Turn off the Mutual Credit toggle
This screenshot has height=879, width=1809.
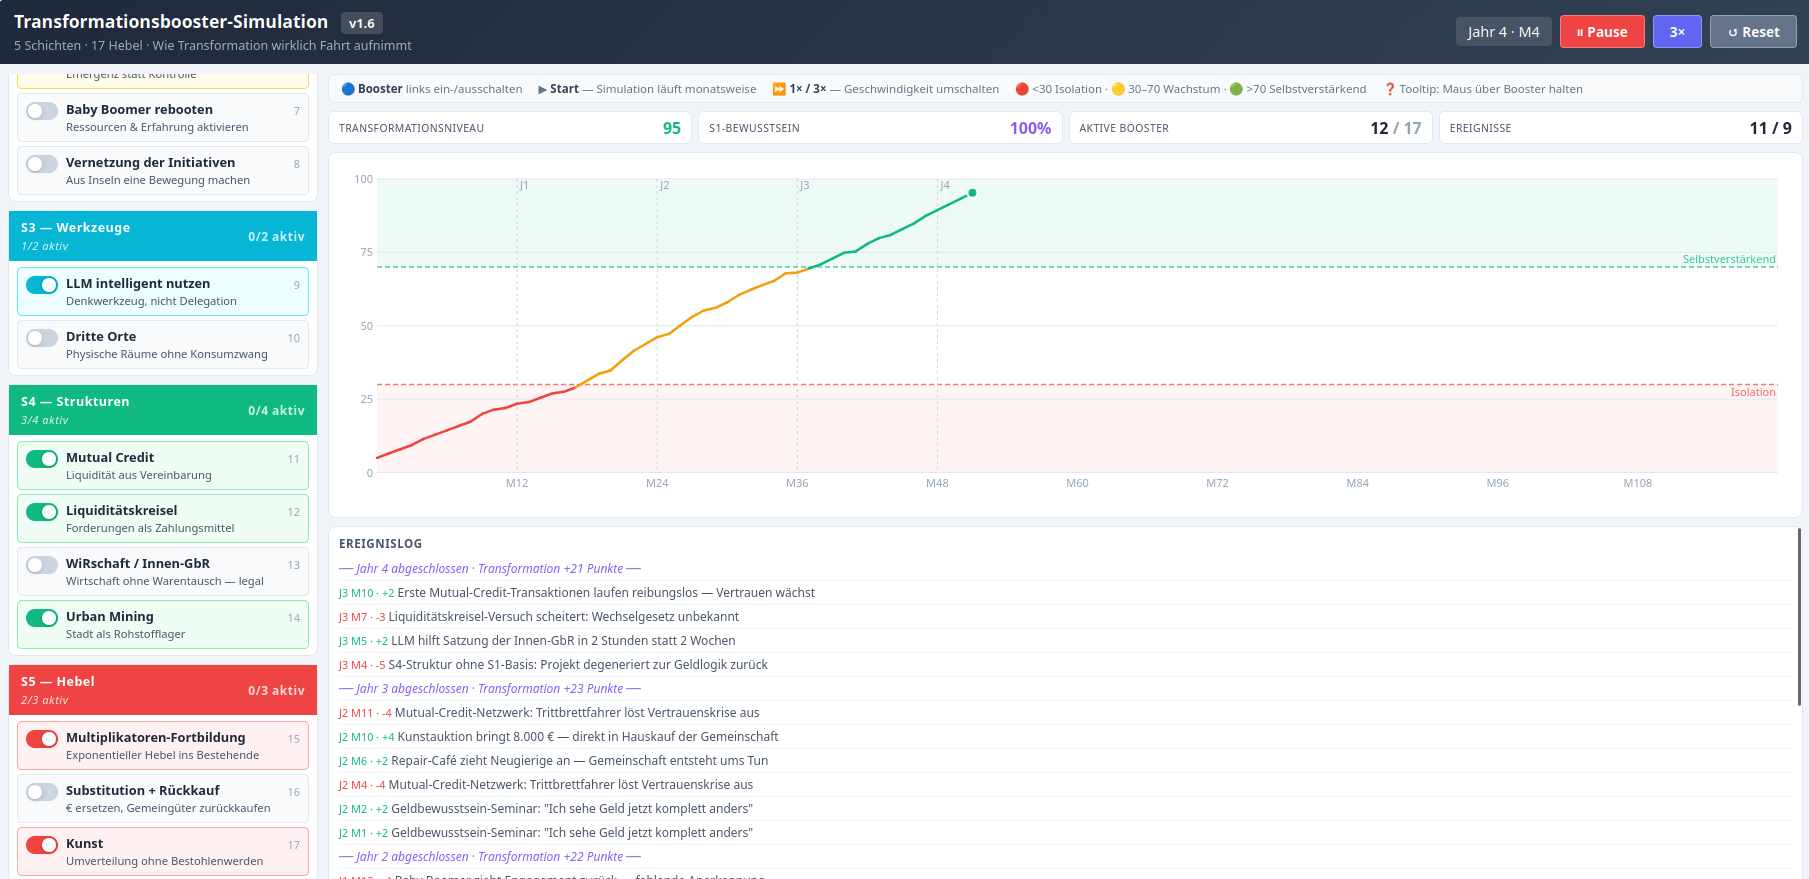click(x=42, y=459)
